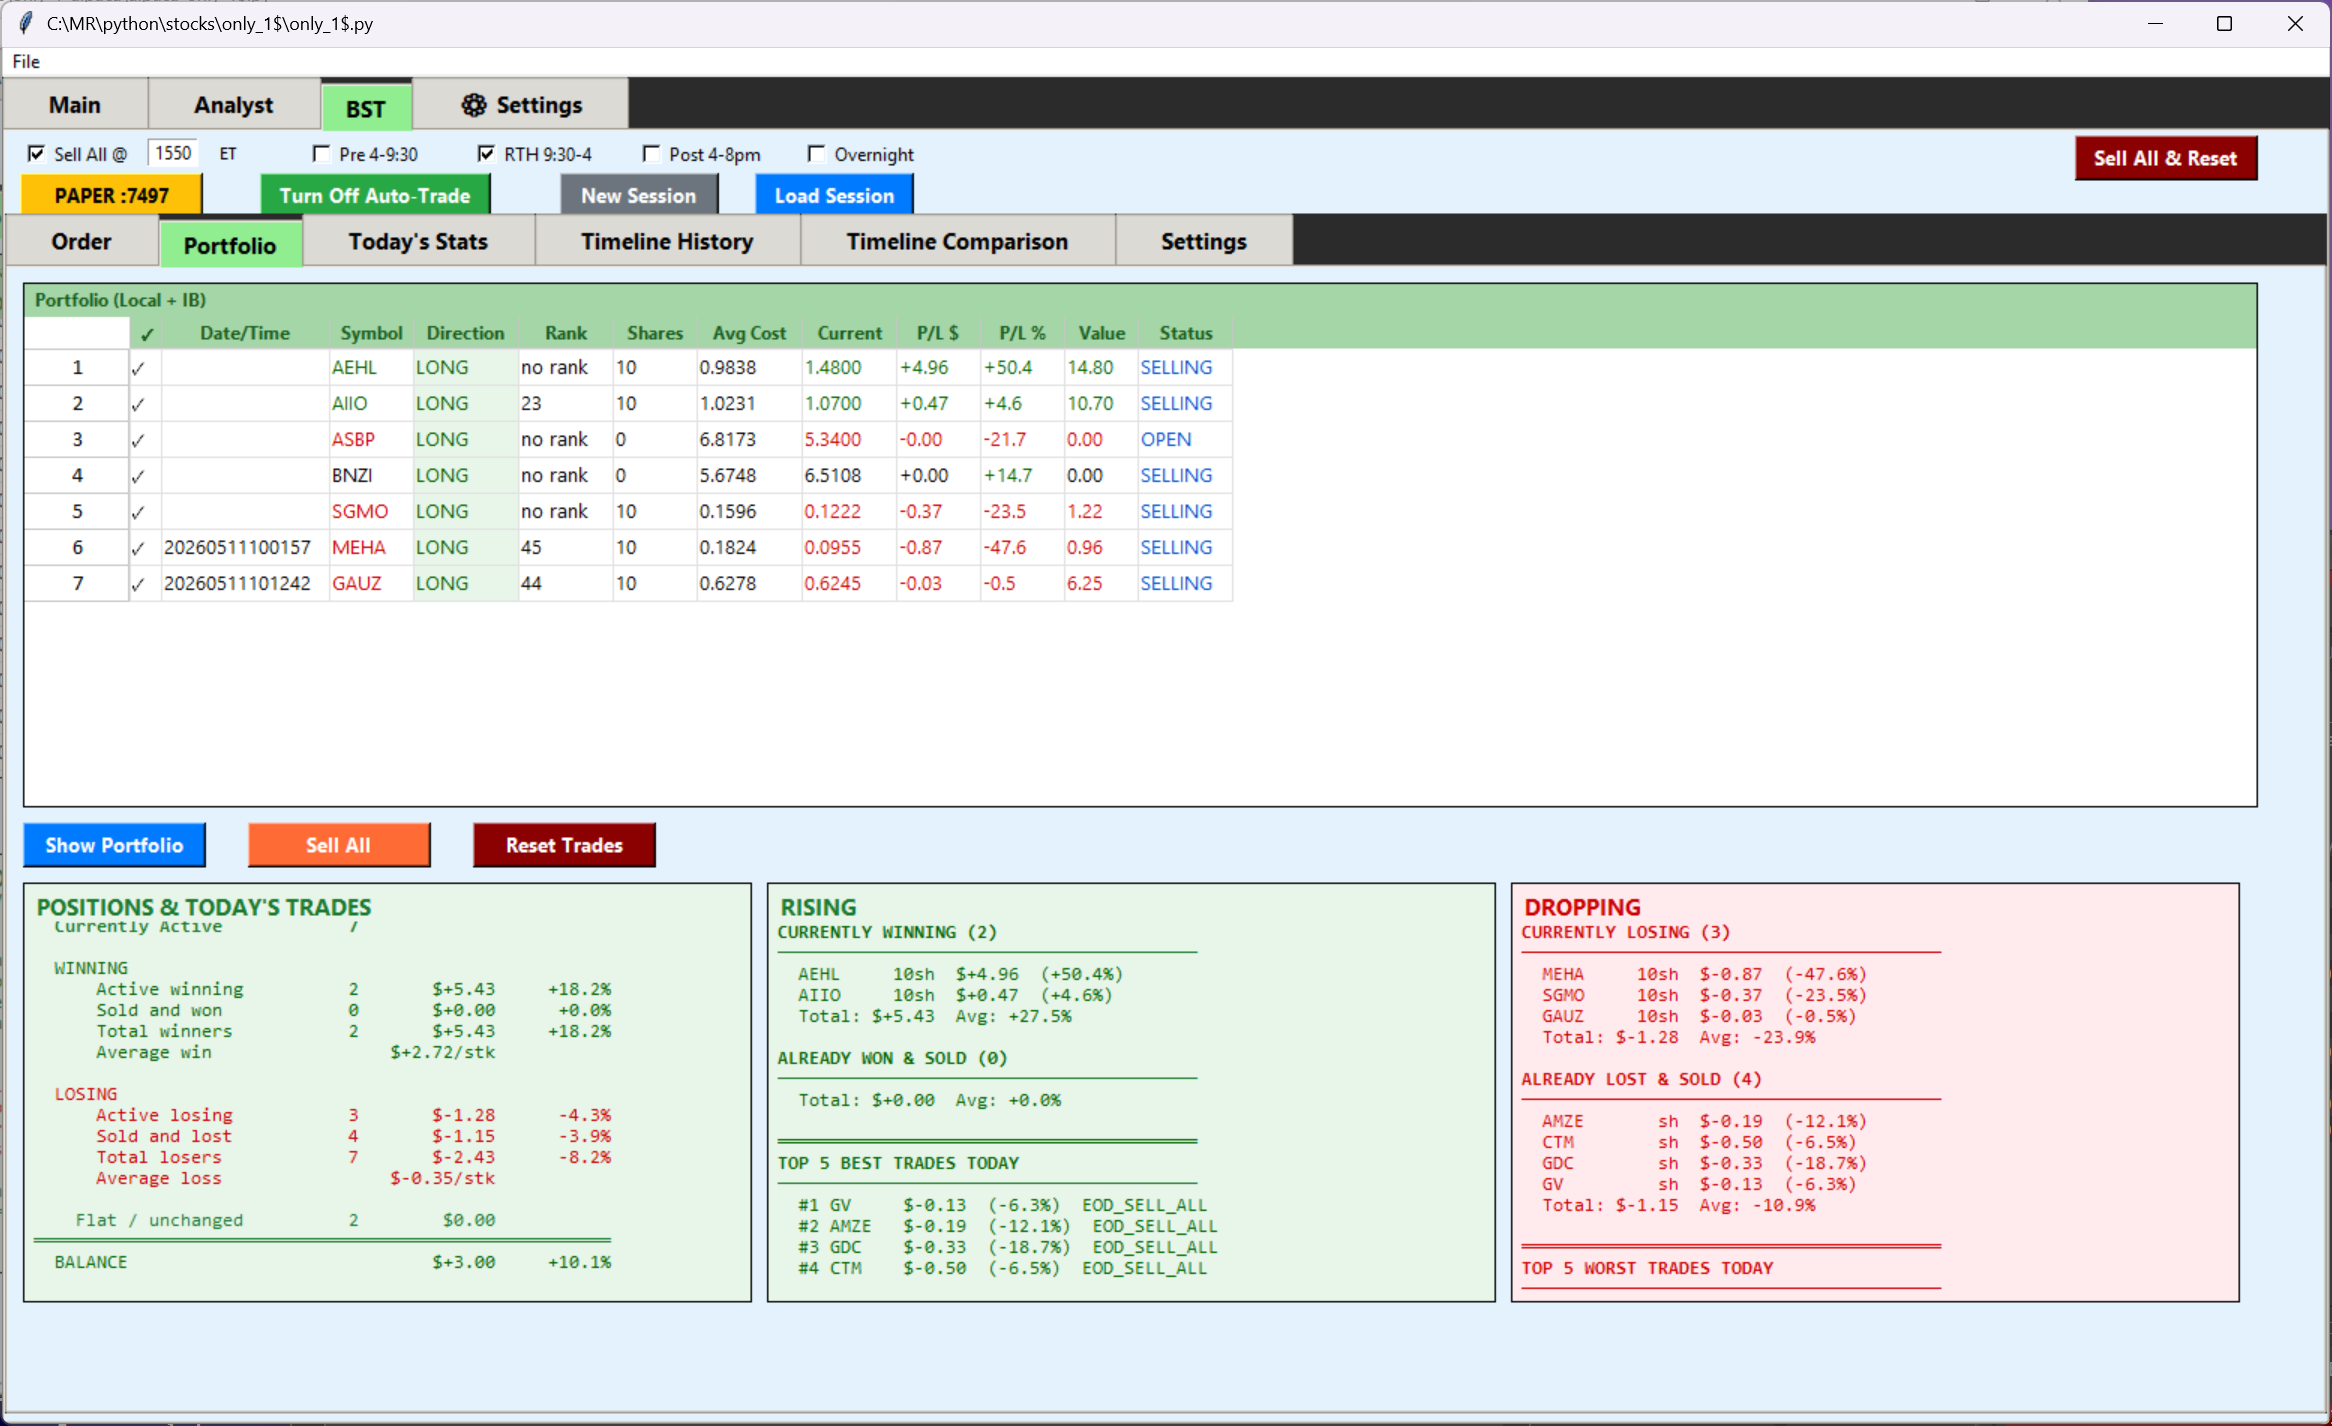
Task: Open the top Settings tab with gear
Action: coord(521,105)
